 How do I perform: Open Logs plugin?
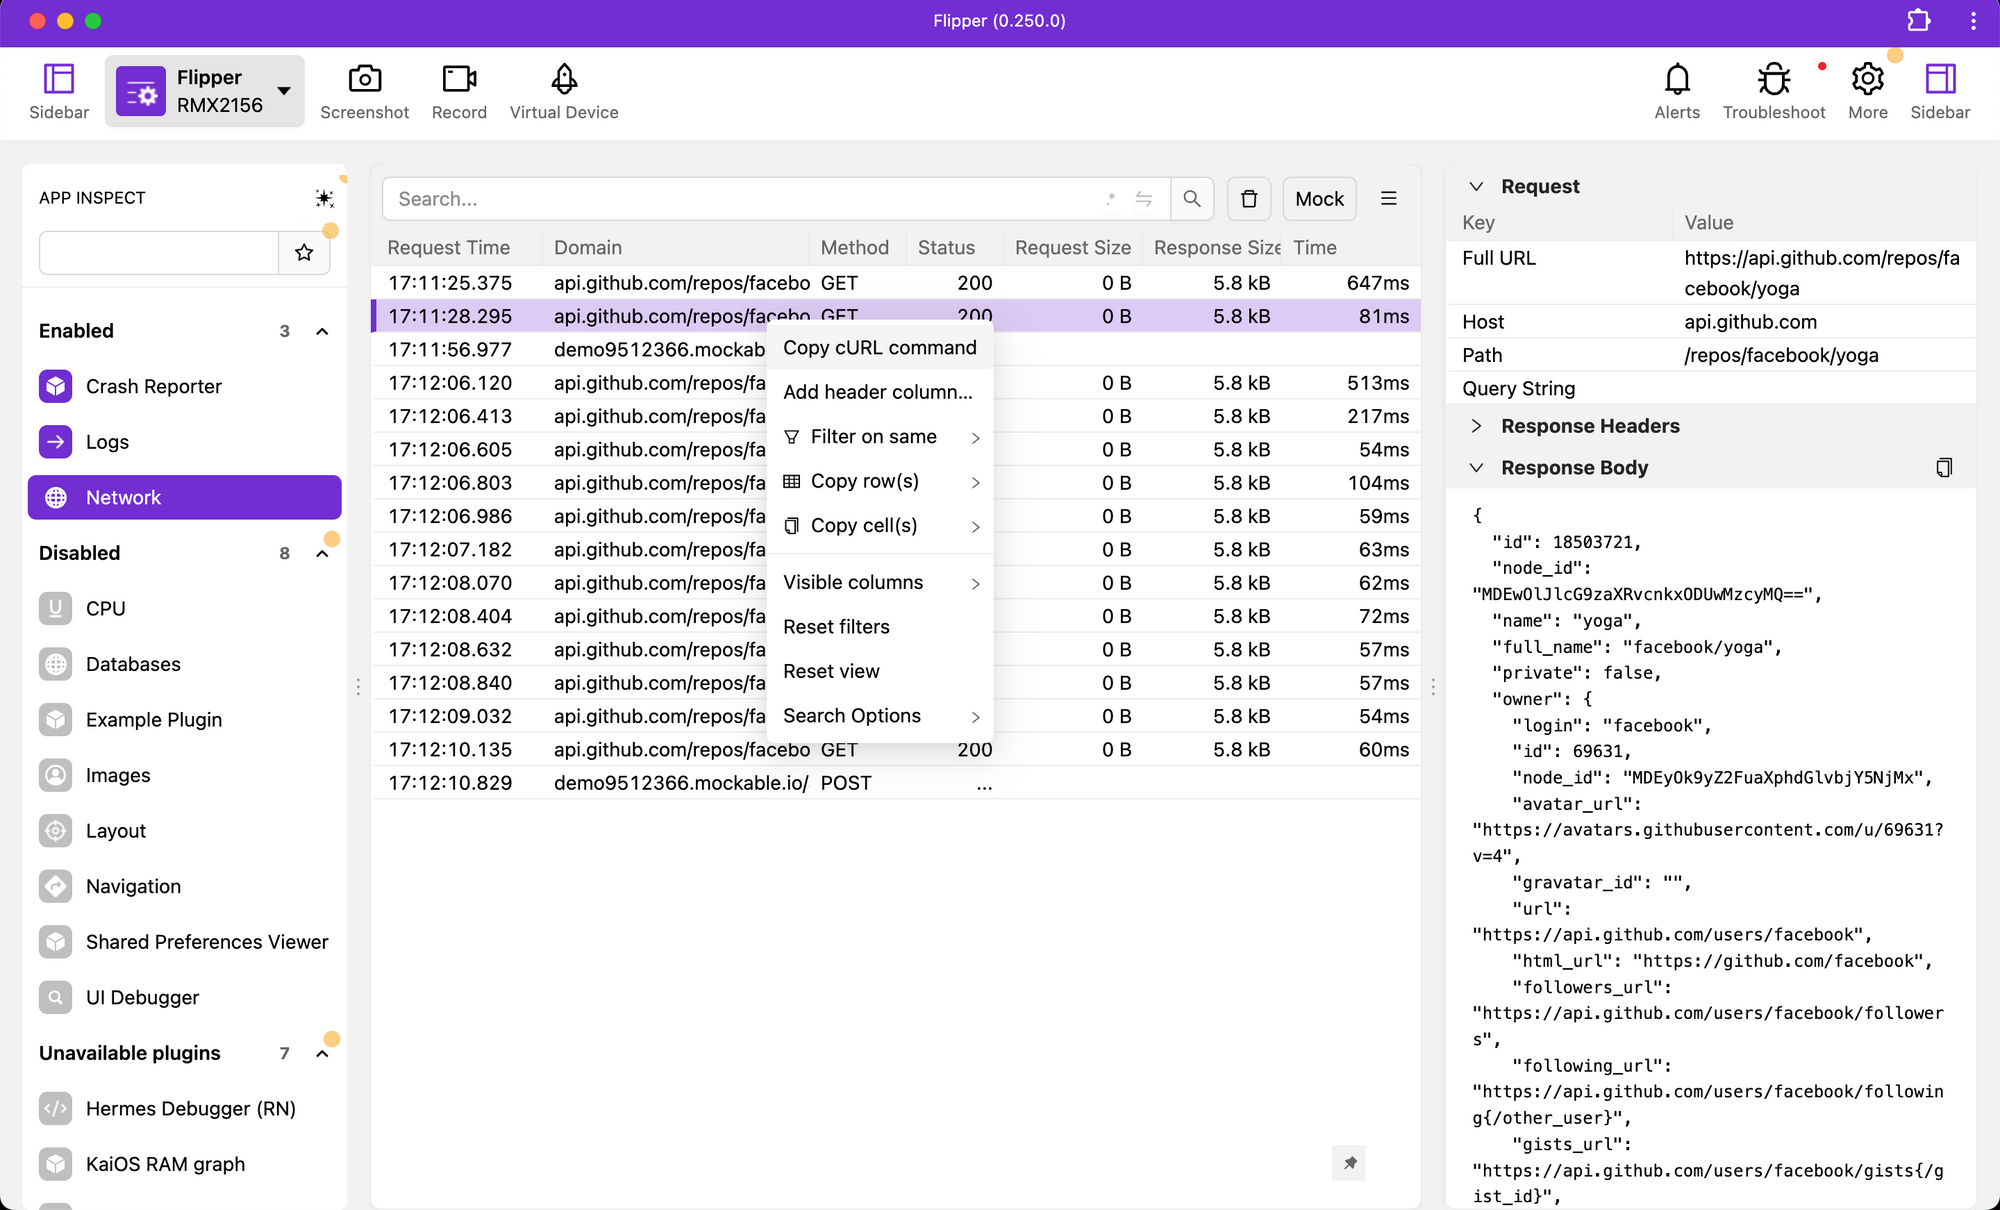185,442
